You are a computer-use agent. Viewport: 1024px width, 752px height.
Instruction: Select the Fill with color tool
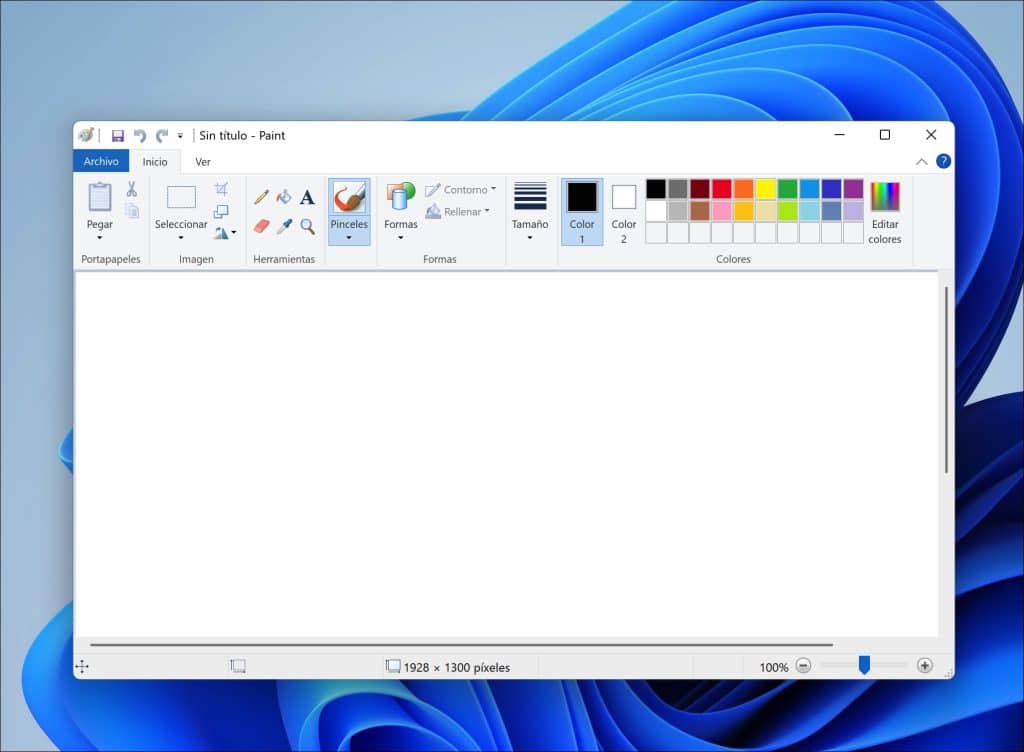(284, 197)
